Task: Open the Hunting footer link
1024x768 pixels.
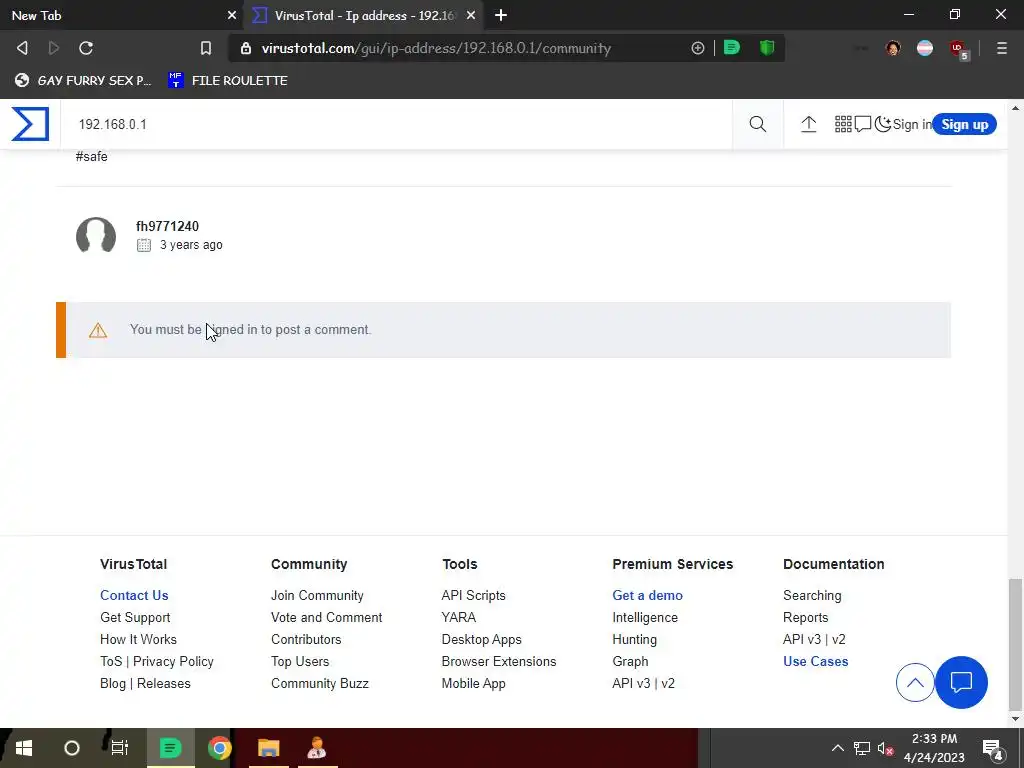Action: point(634,639)
